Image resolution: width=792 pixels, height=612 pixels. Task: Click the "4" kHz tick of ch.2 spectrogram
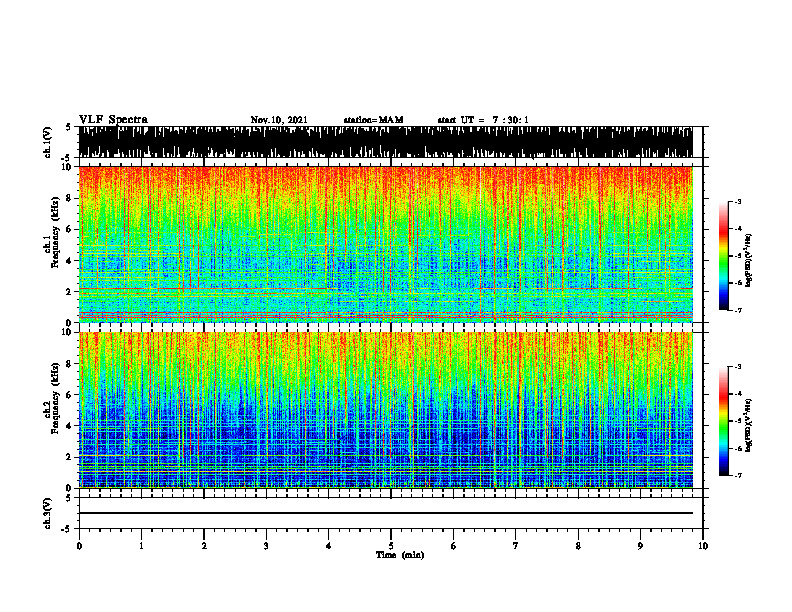pyautogui.click(x=69, y=426)
